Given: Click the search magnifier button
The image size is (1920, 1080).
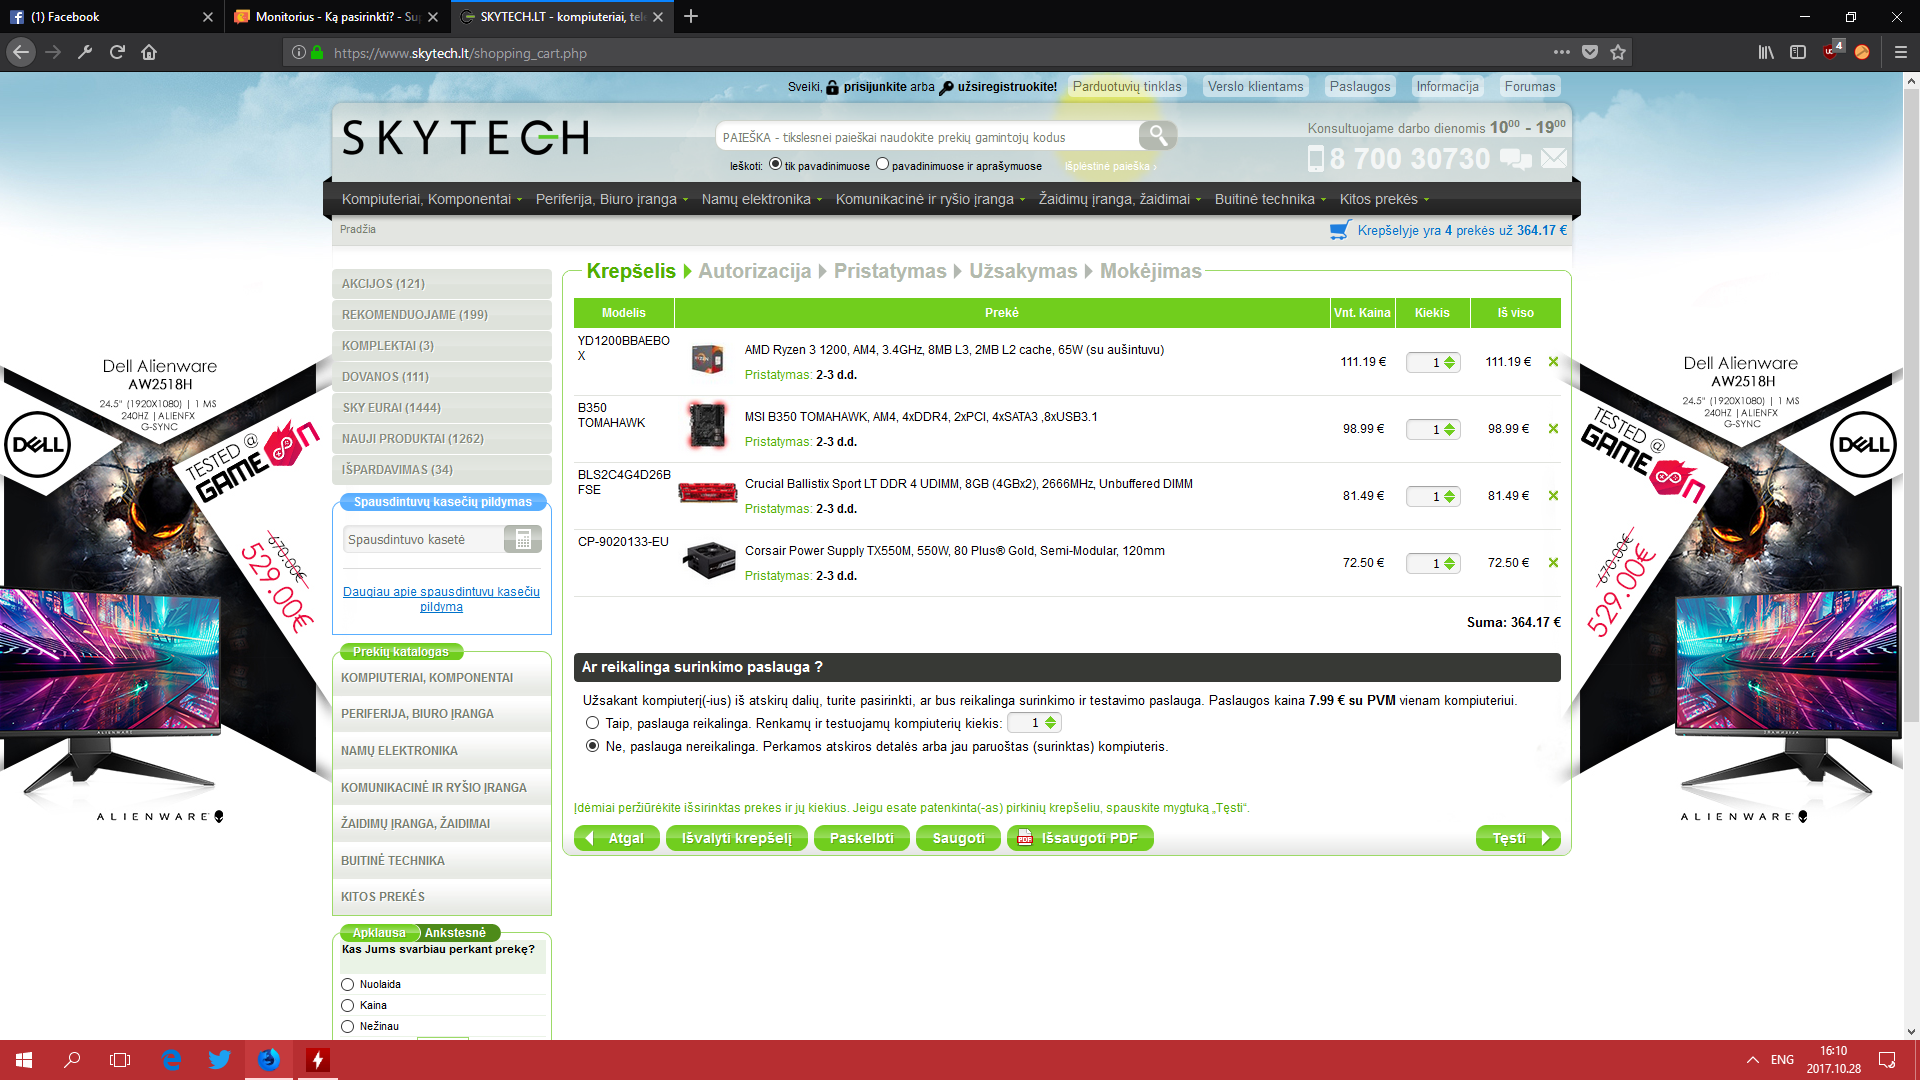Looking at the screenshot, I should pos(1157,135).
